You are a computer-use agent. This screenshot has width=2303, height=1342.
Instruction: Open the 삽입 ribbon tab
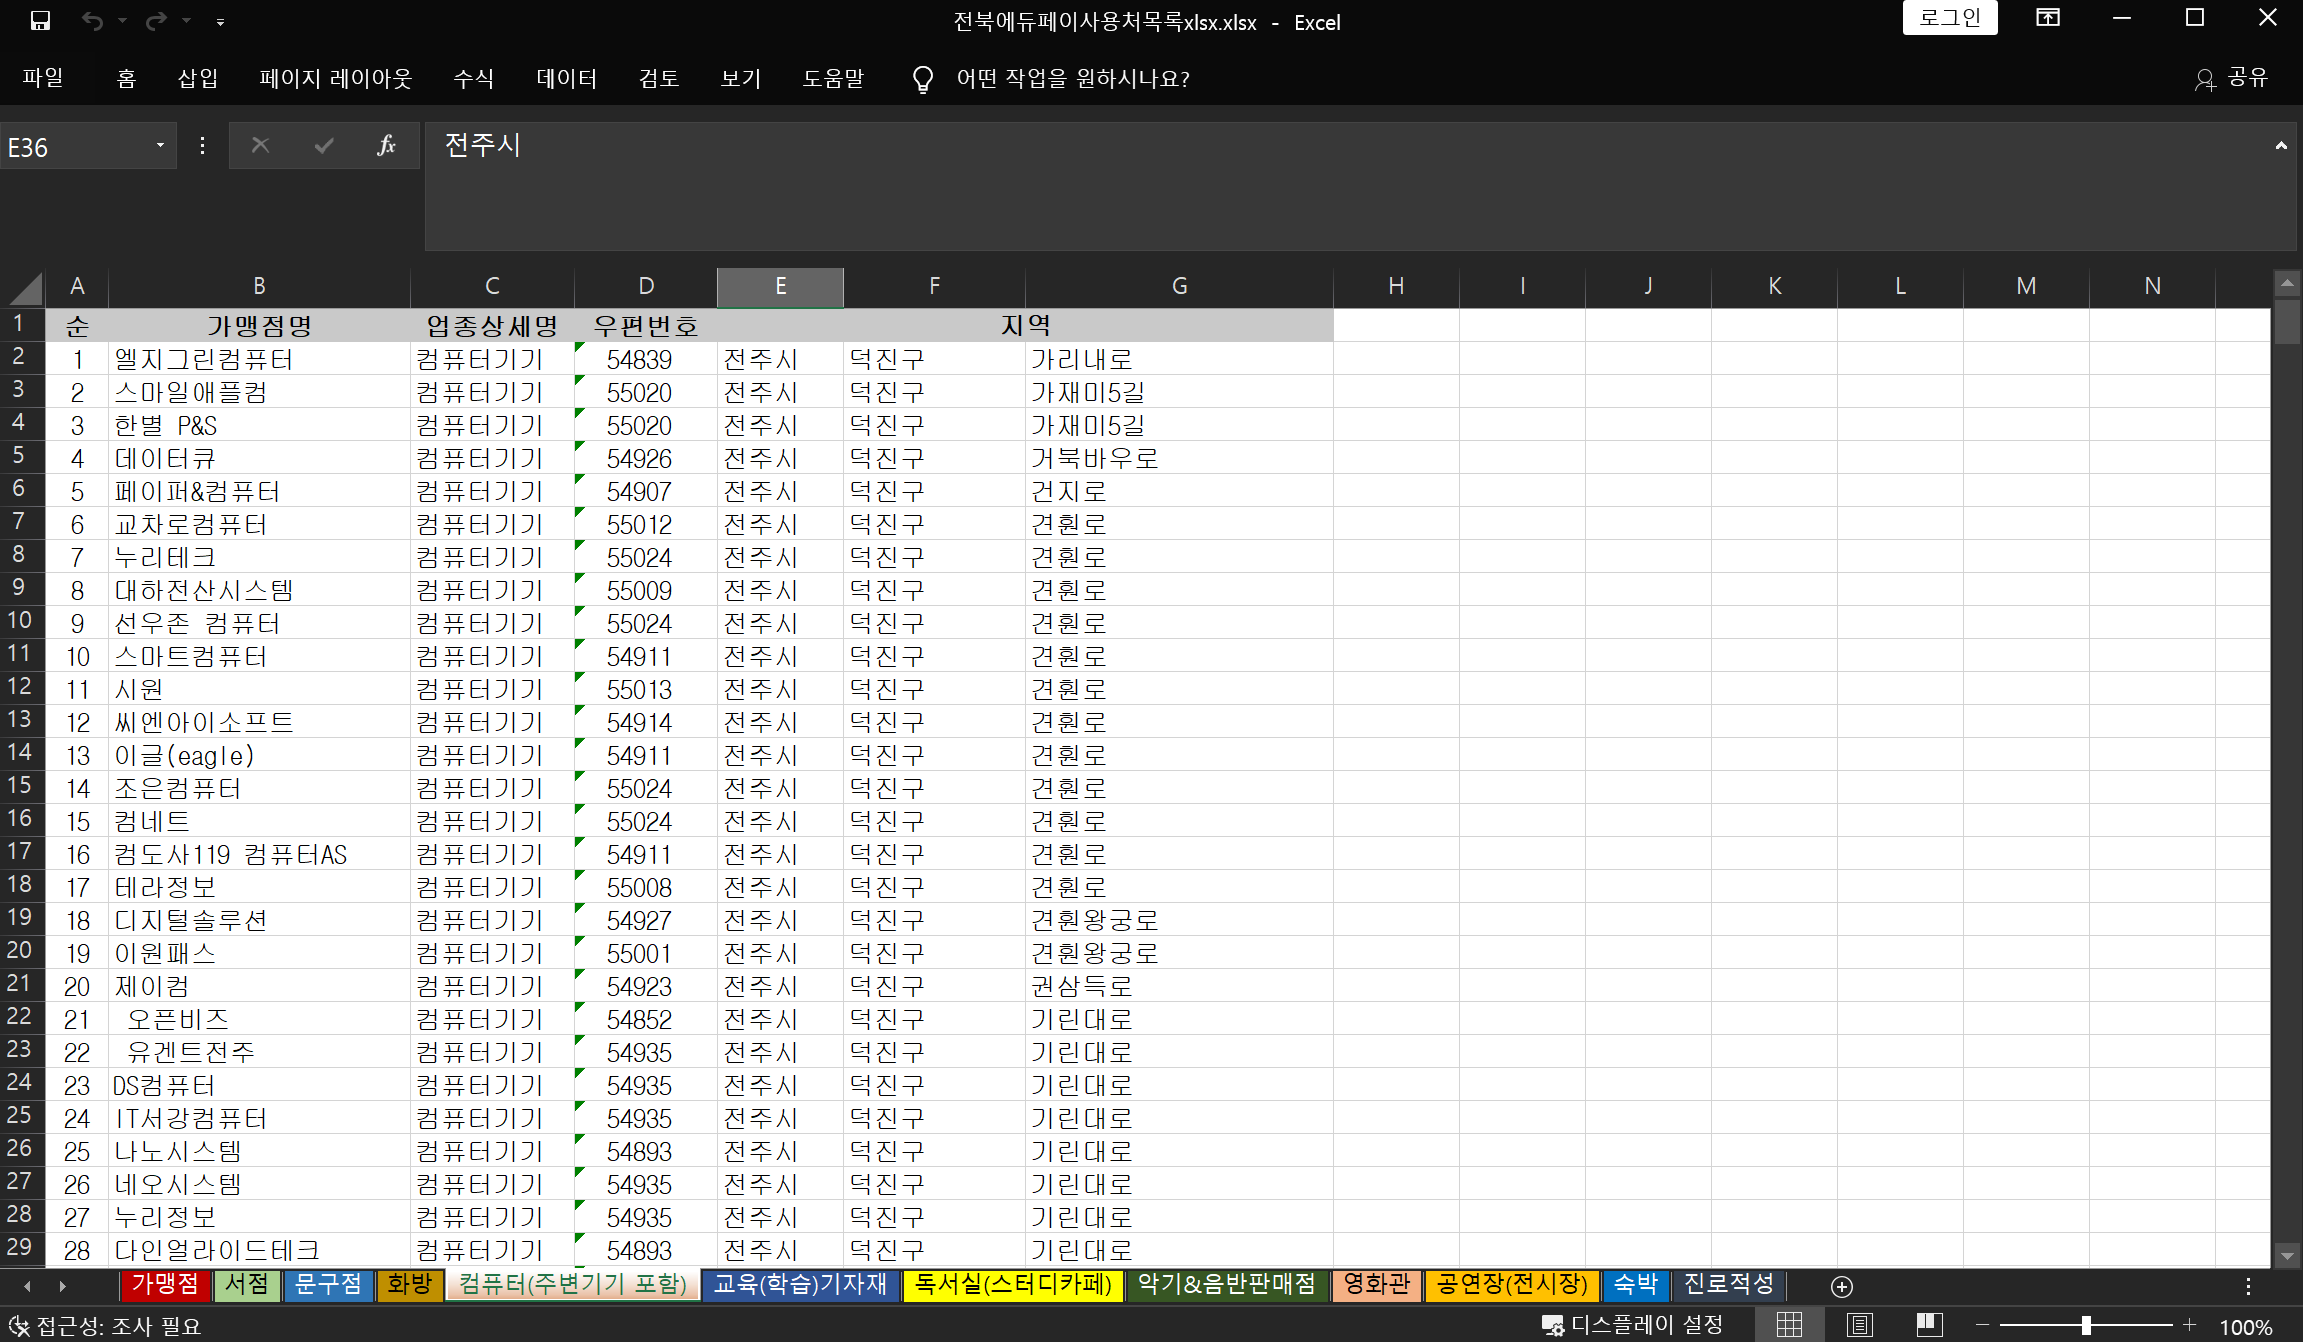pyautogui.click(x=197, y=79)
